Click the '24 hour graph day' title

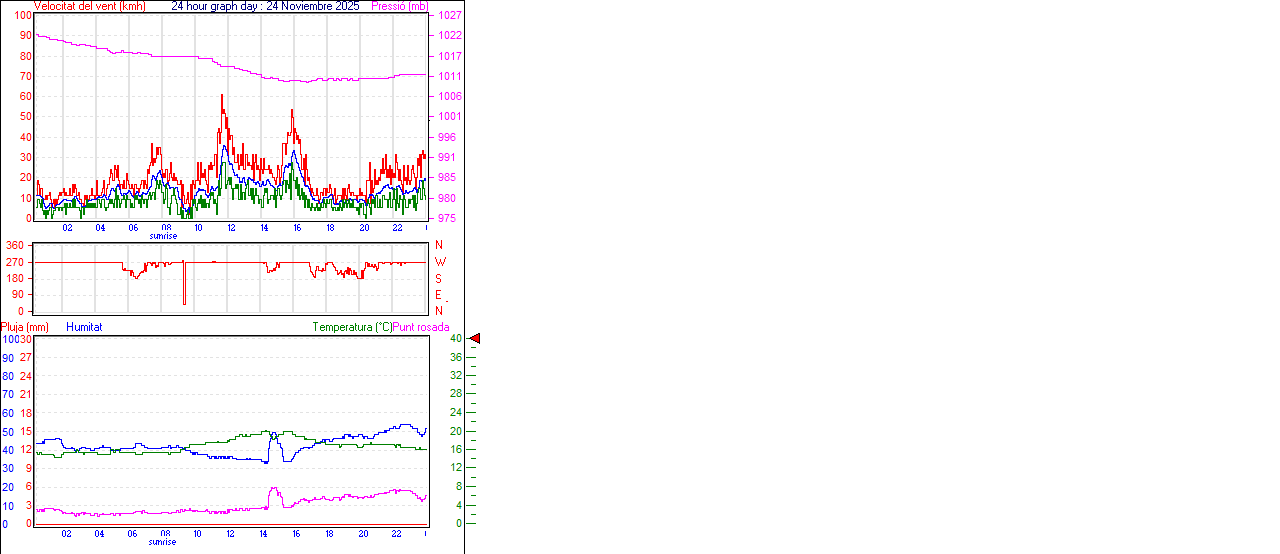[216, 6]
